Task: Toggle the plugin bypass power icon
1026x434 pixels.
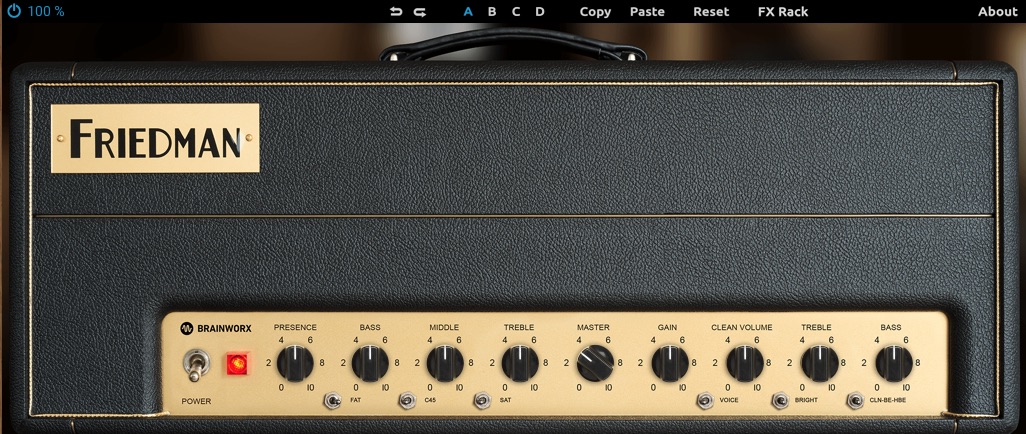Action: click(x=14, y=11)
